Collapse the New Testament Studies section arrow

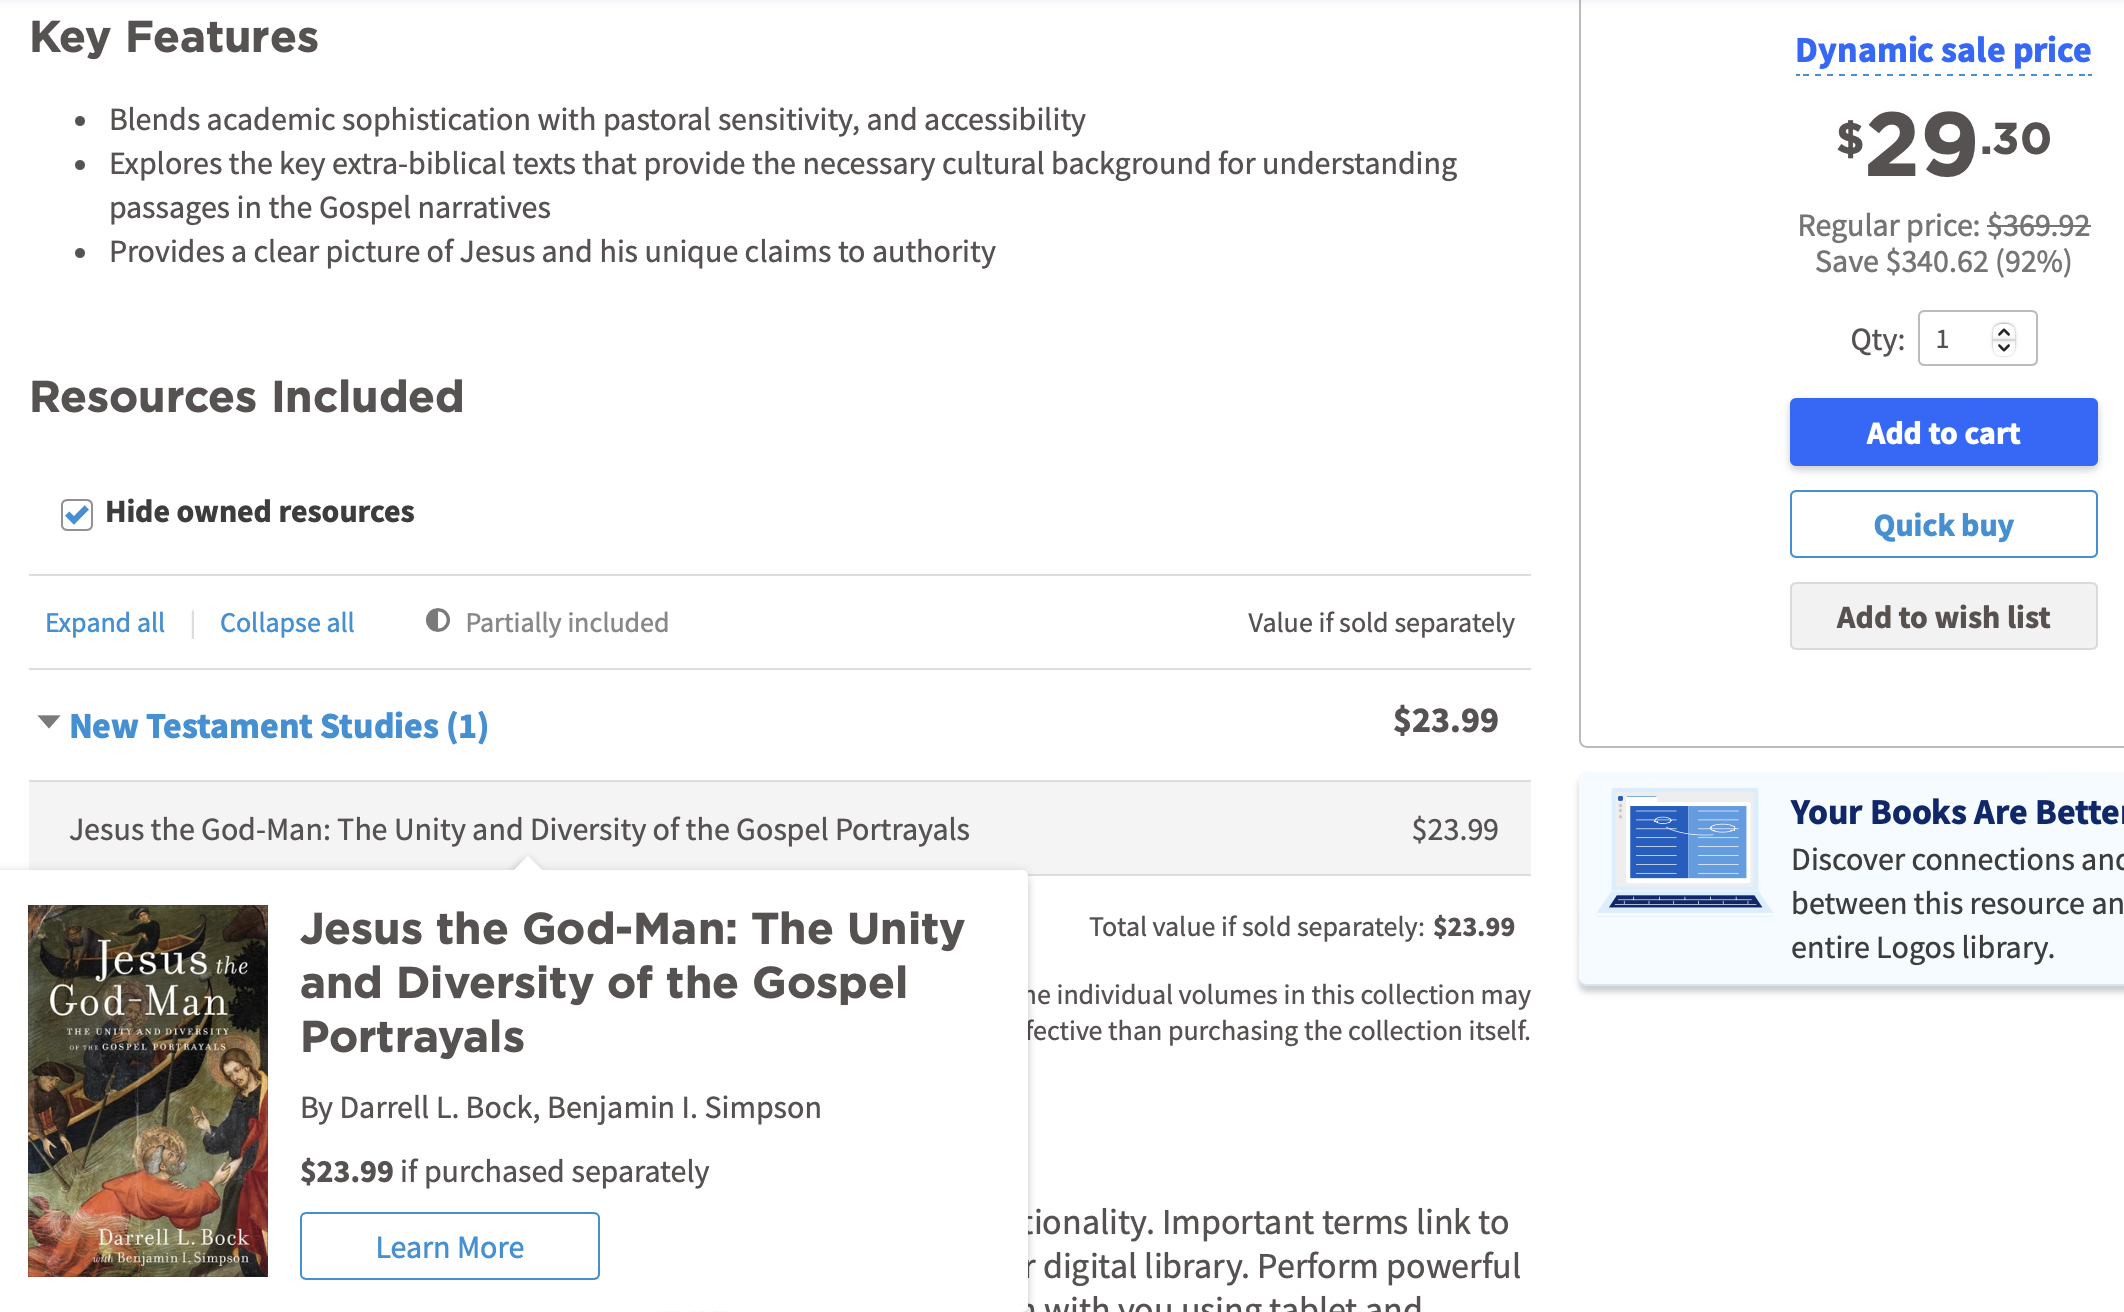[48, 722]
